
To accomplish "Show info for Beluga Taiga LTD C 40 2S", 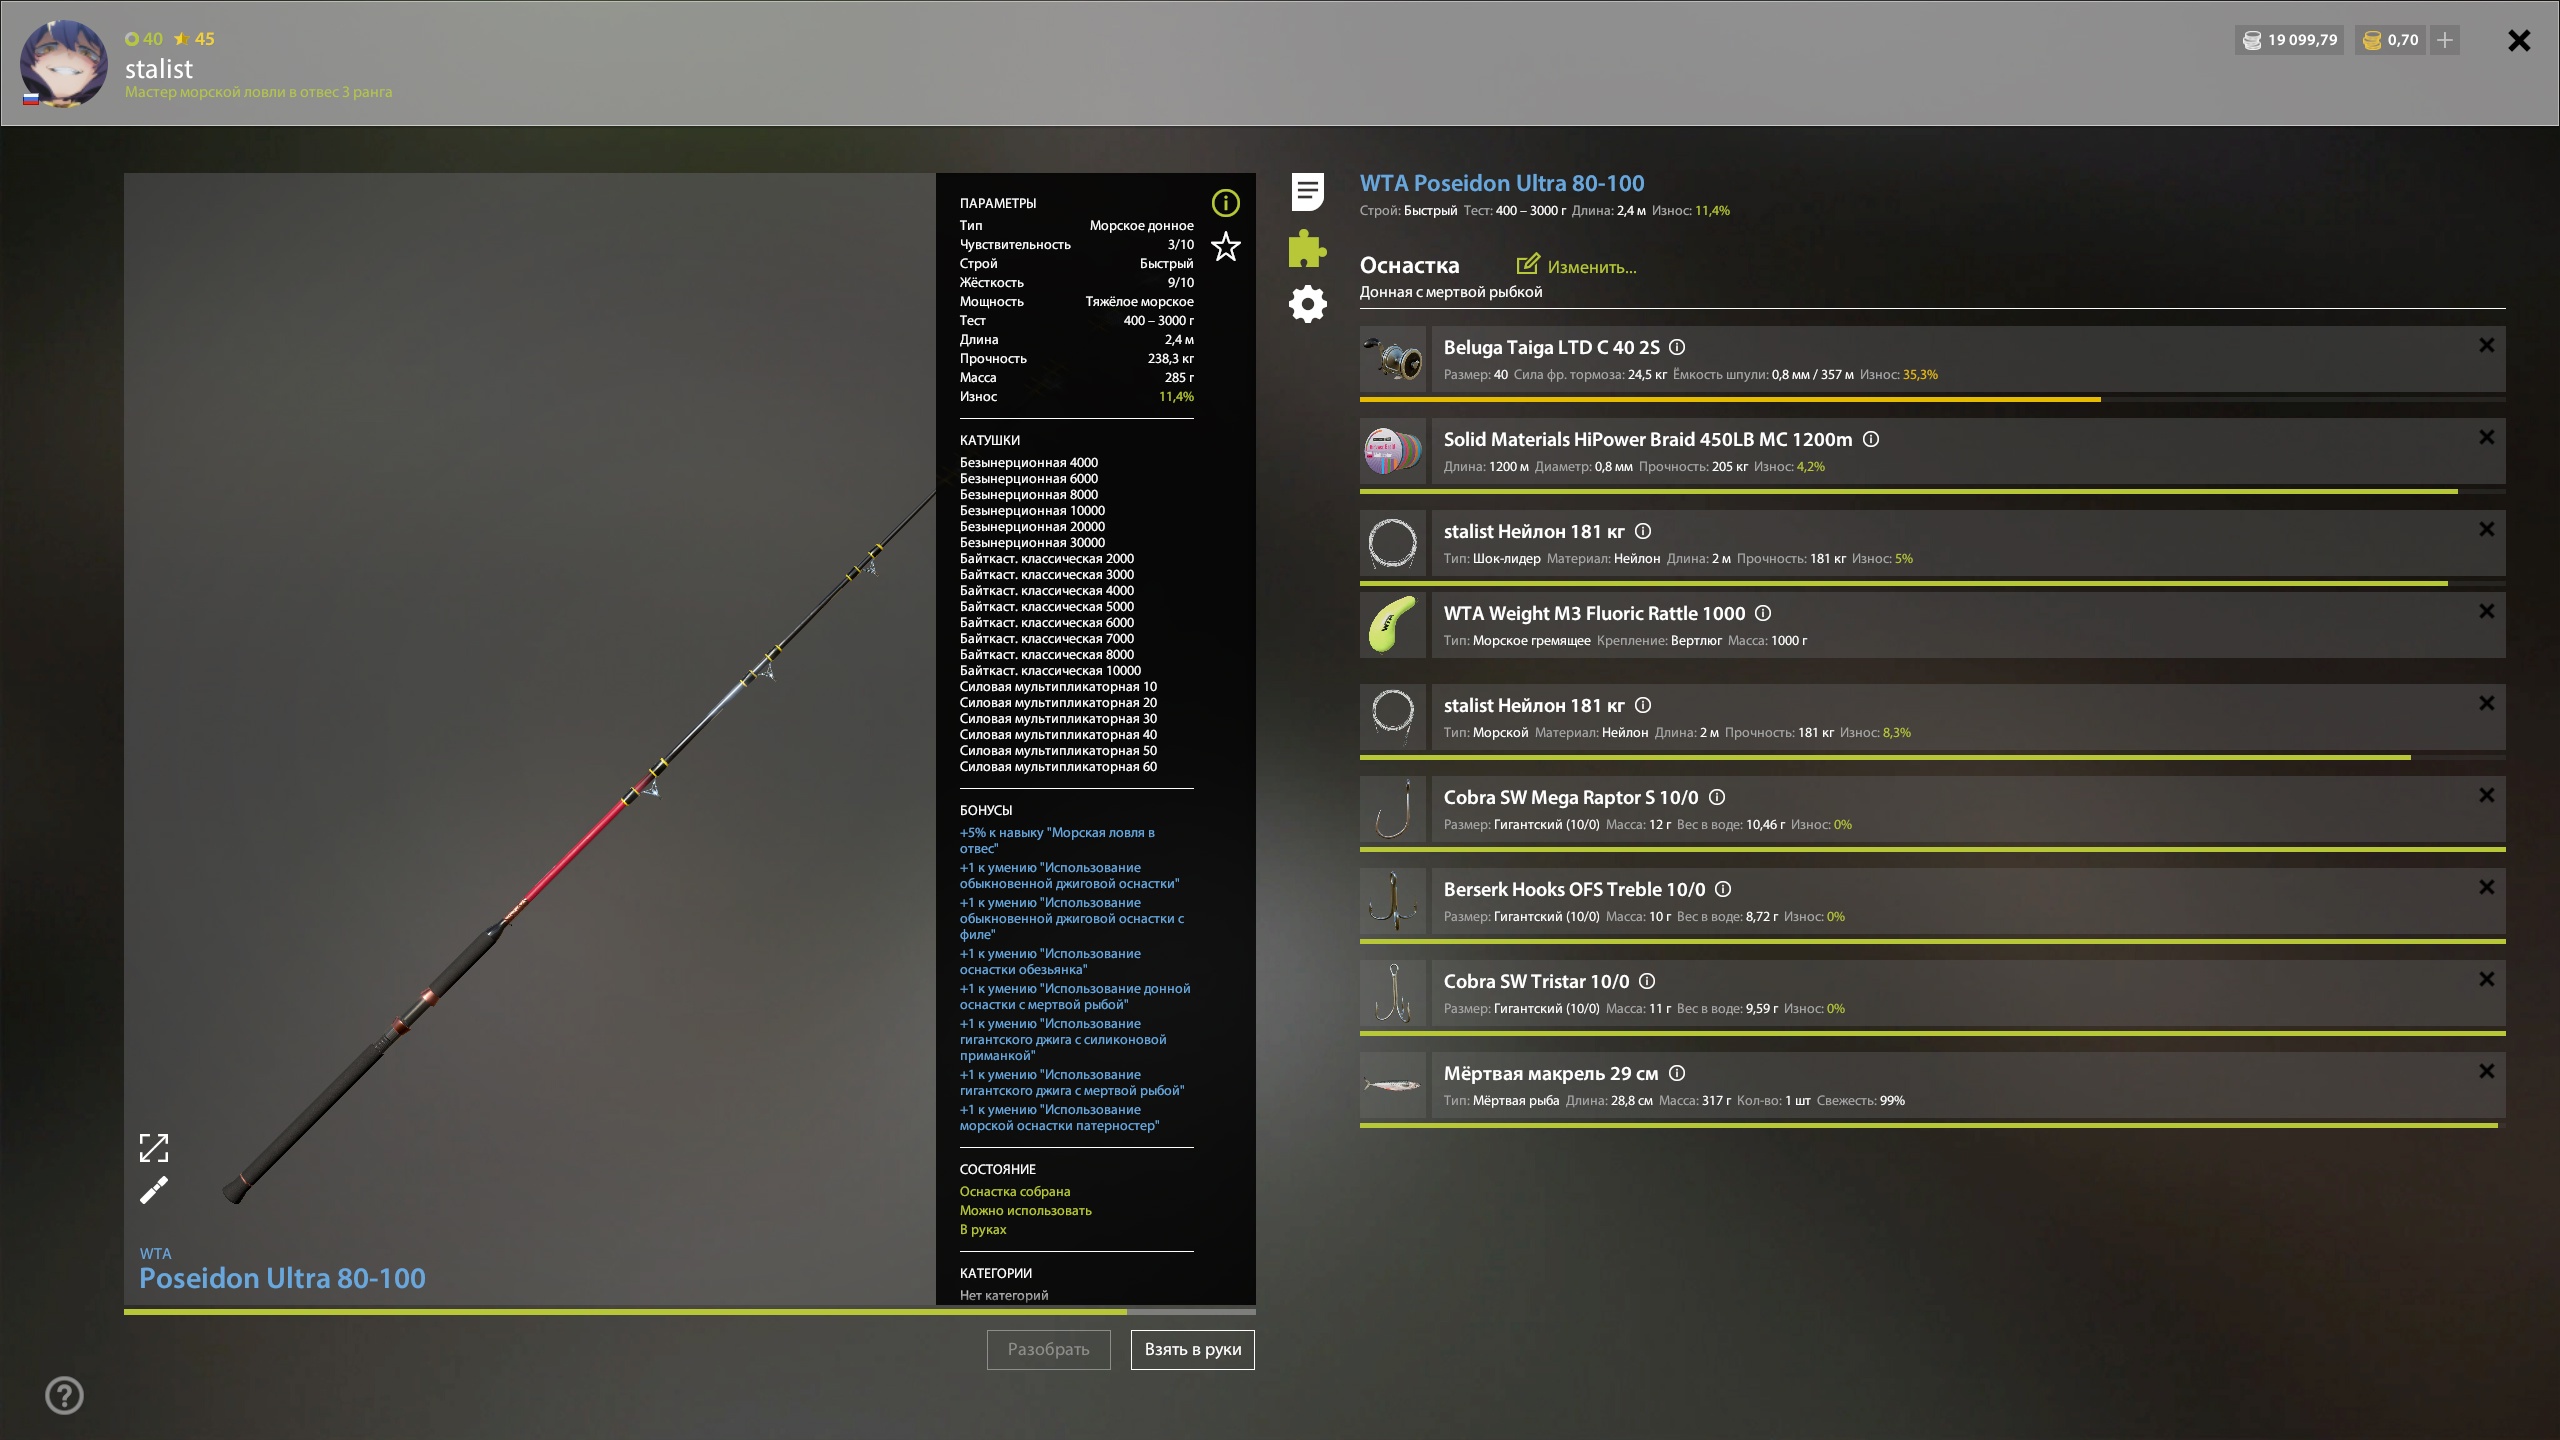I will click(x=1677, y=347).
